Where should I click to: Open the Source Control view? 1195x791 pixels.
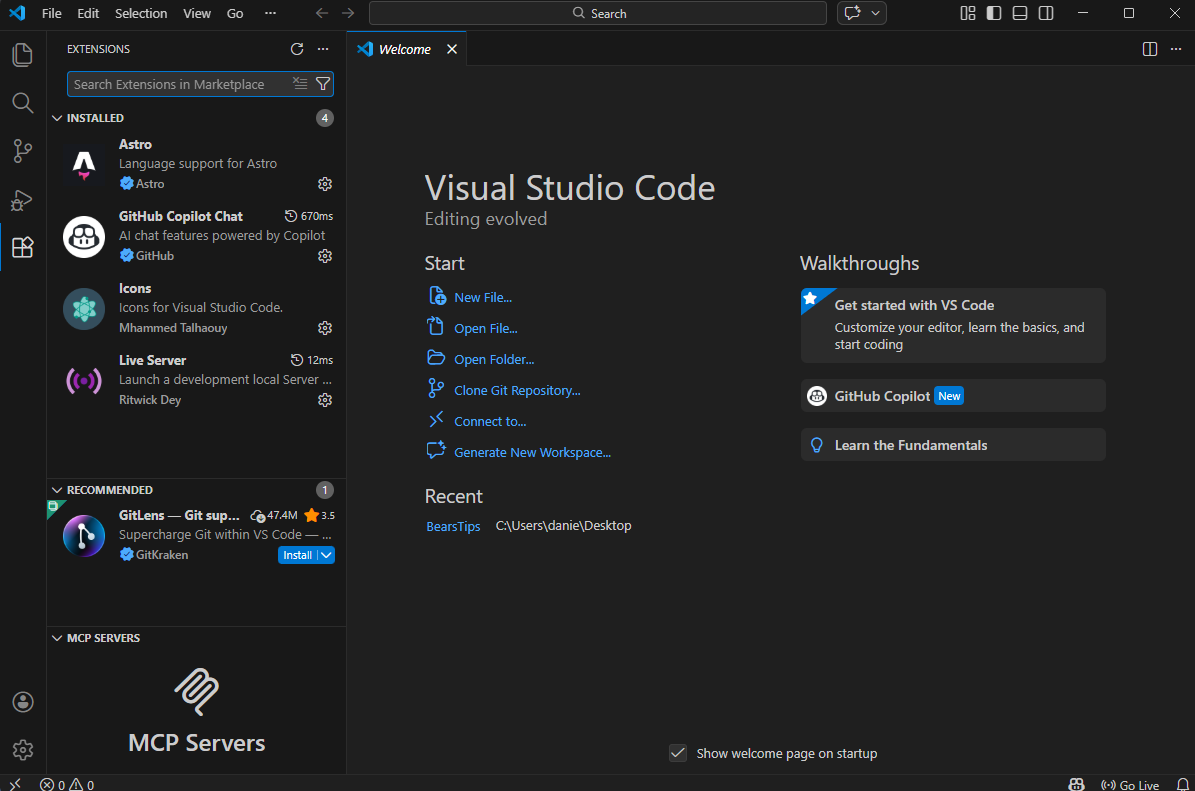click(22, 150)
